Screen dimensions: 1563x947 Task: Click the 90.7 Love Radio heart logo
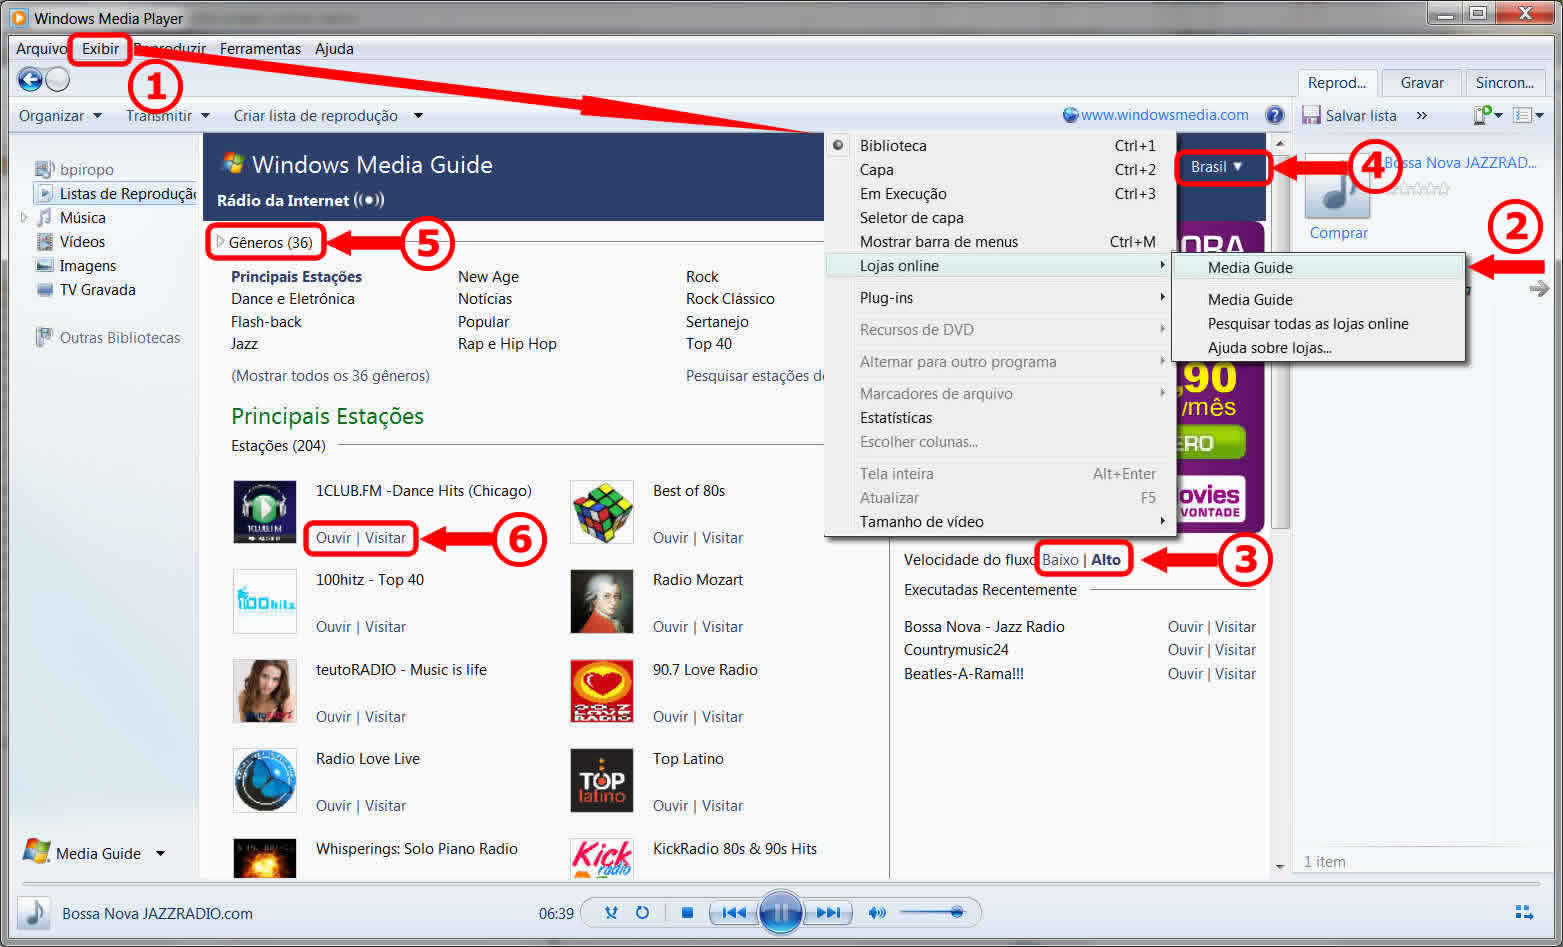[x=602, y=691]
